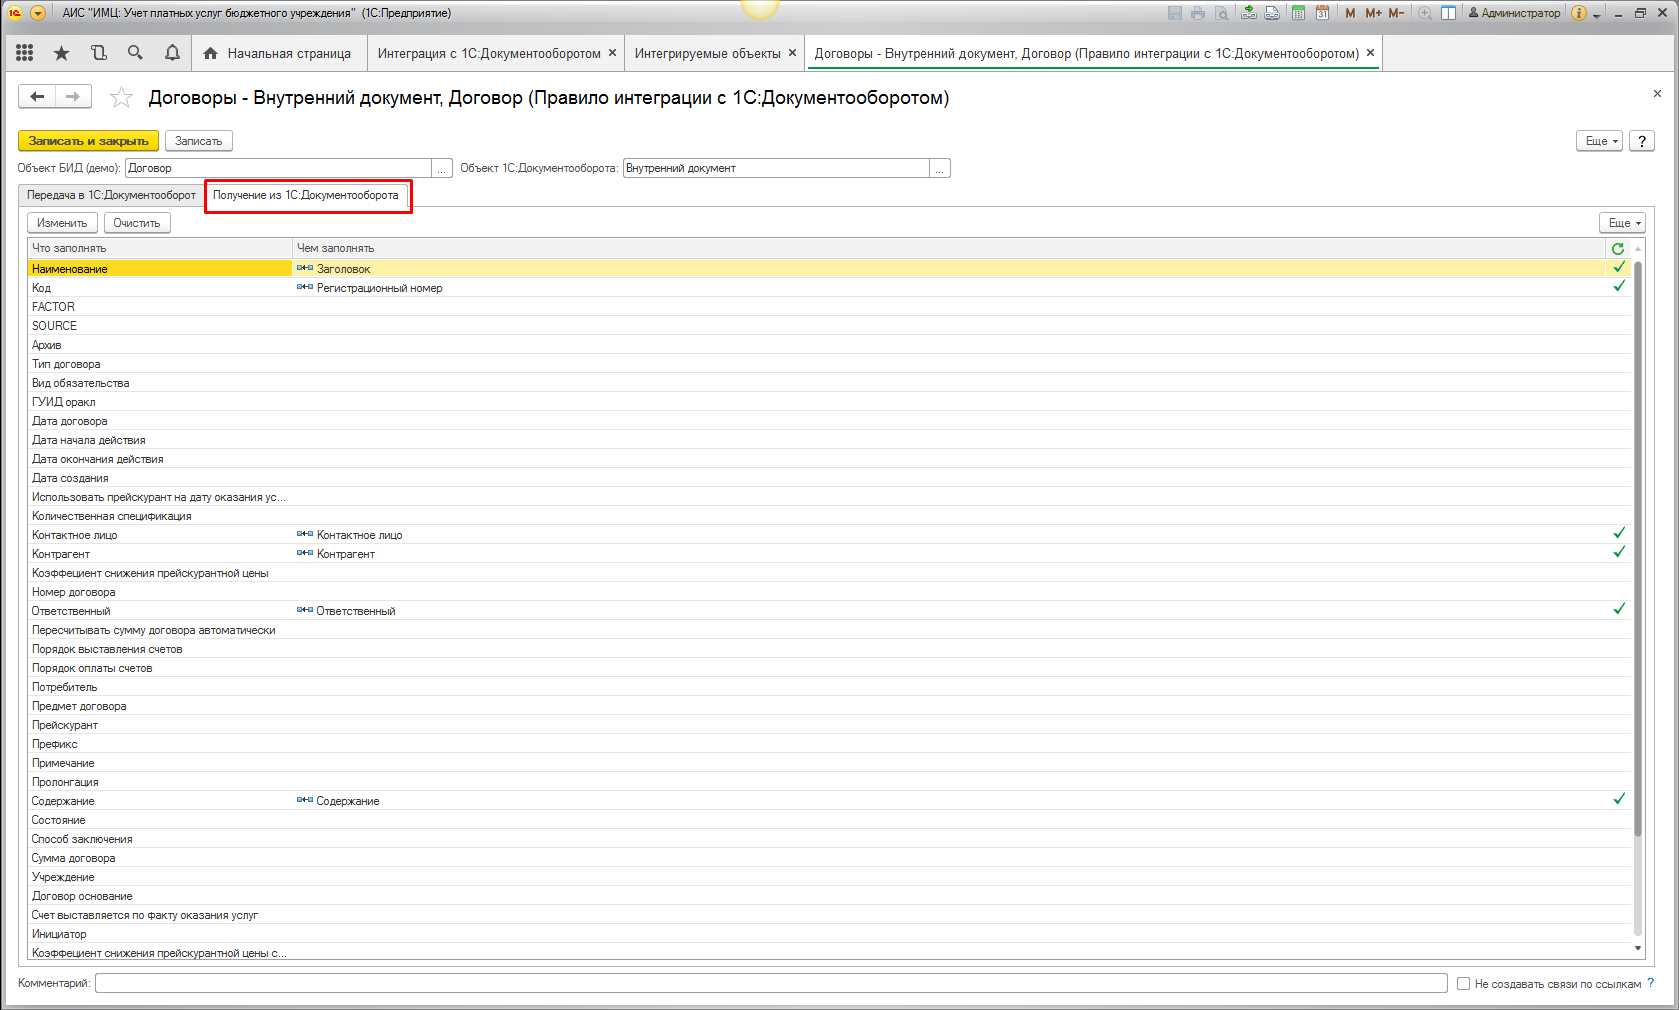Open notifications bell icon
The height and width of the screenshot is (1010, 1679).
tap(172, 53)
